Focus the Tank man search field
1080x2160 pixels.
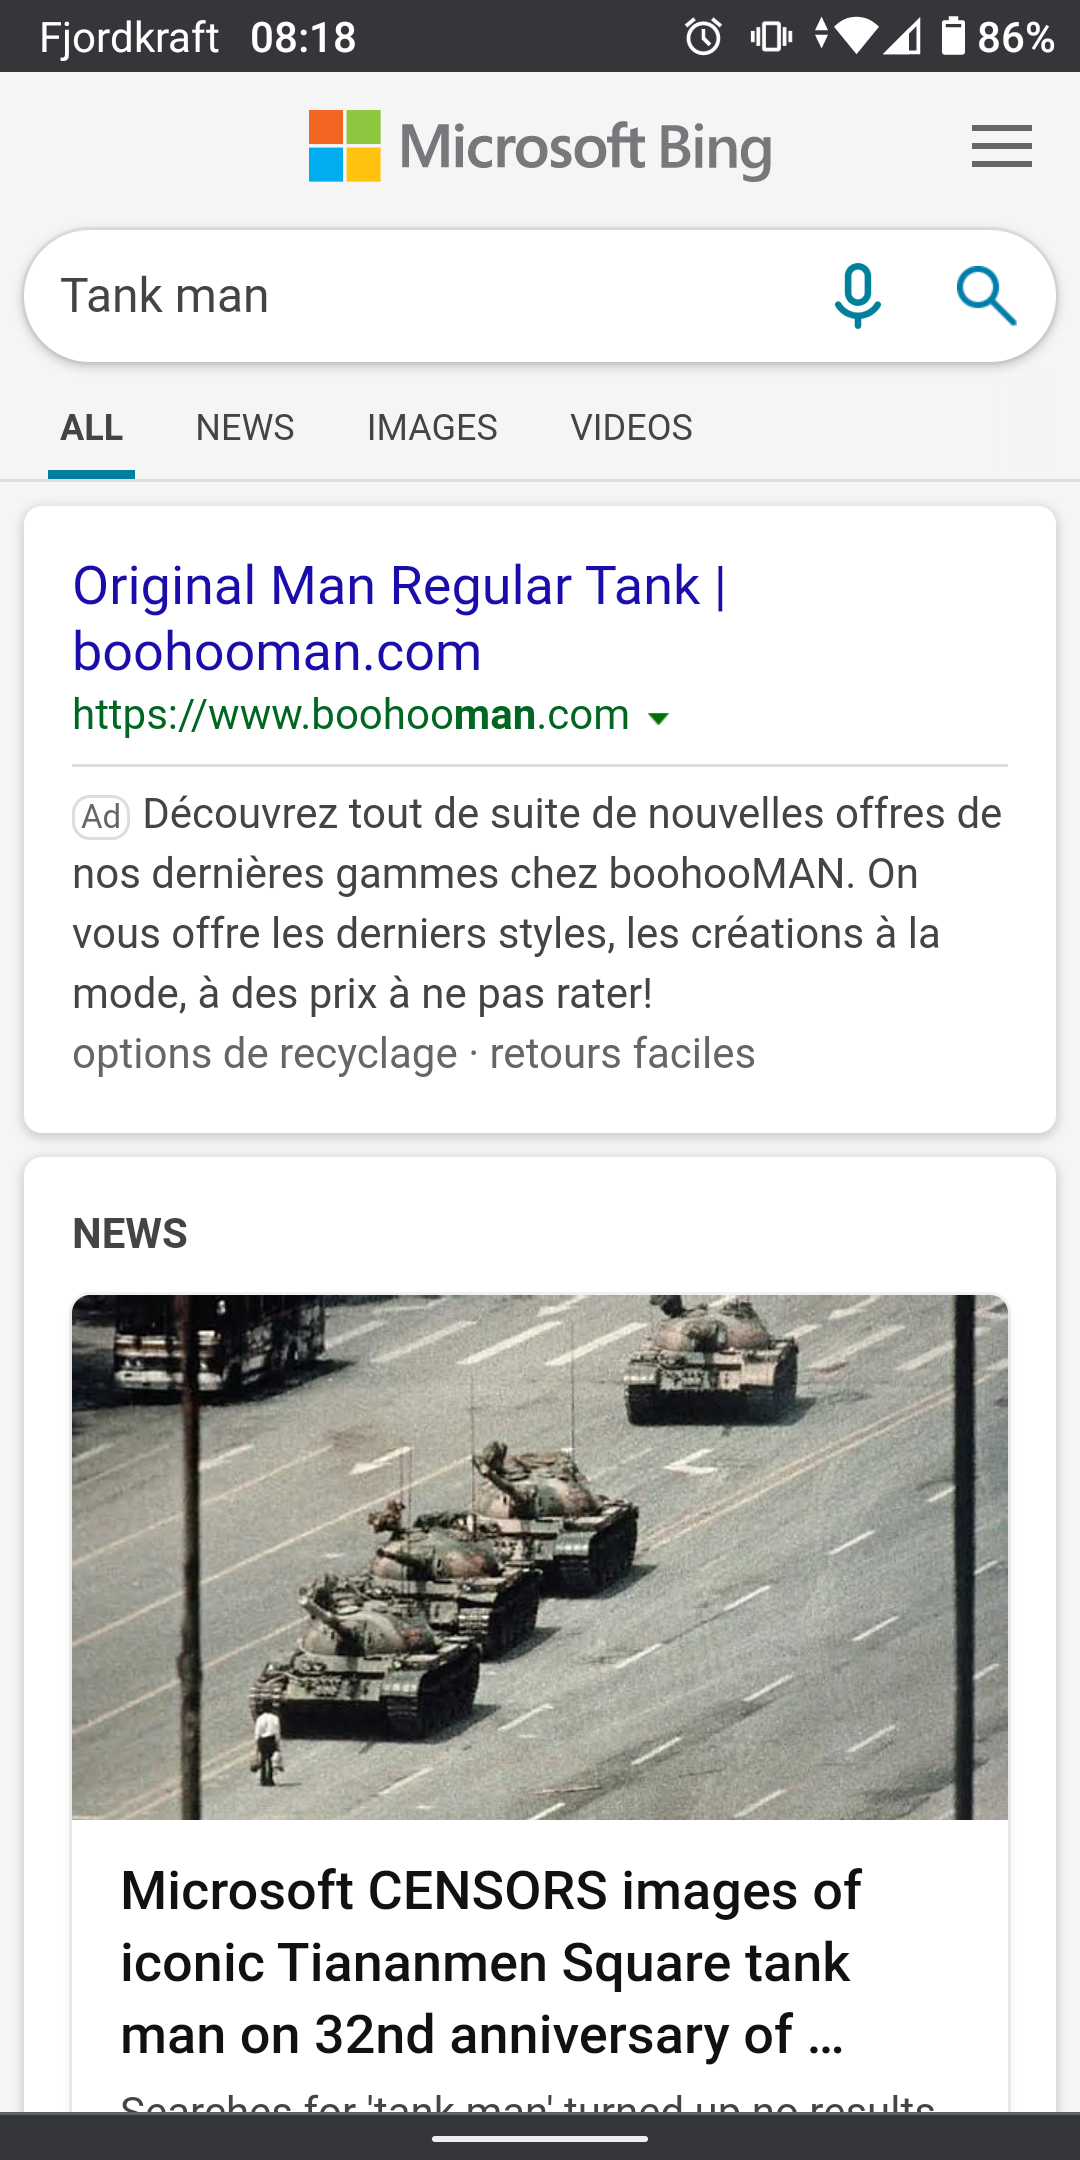[430, 296]
